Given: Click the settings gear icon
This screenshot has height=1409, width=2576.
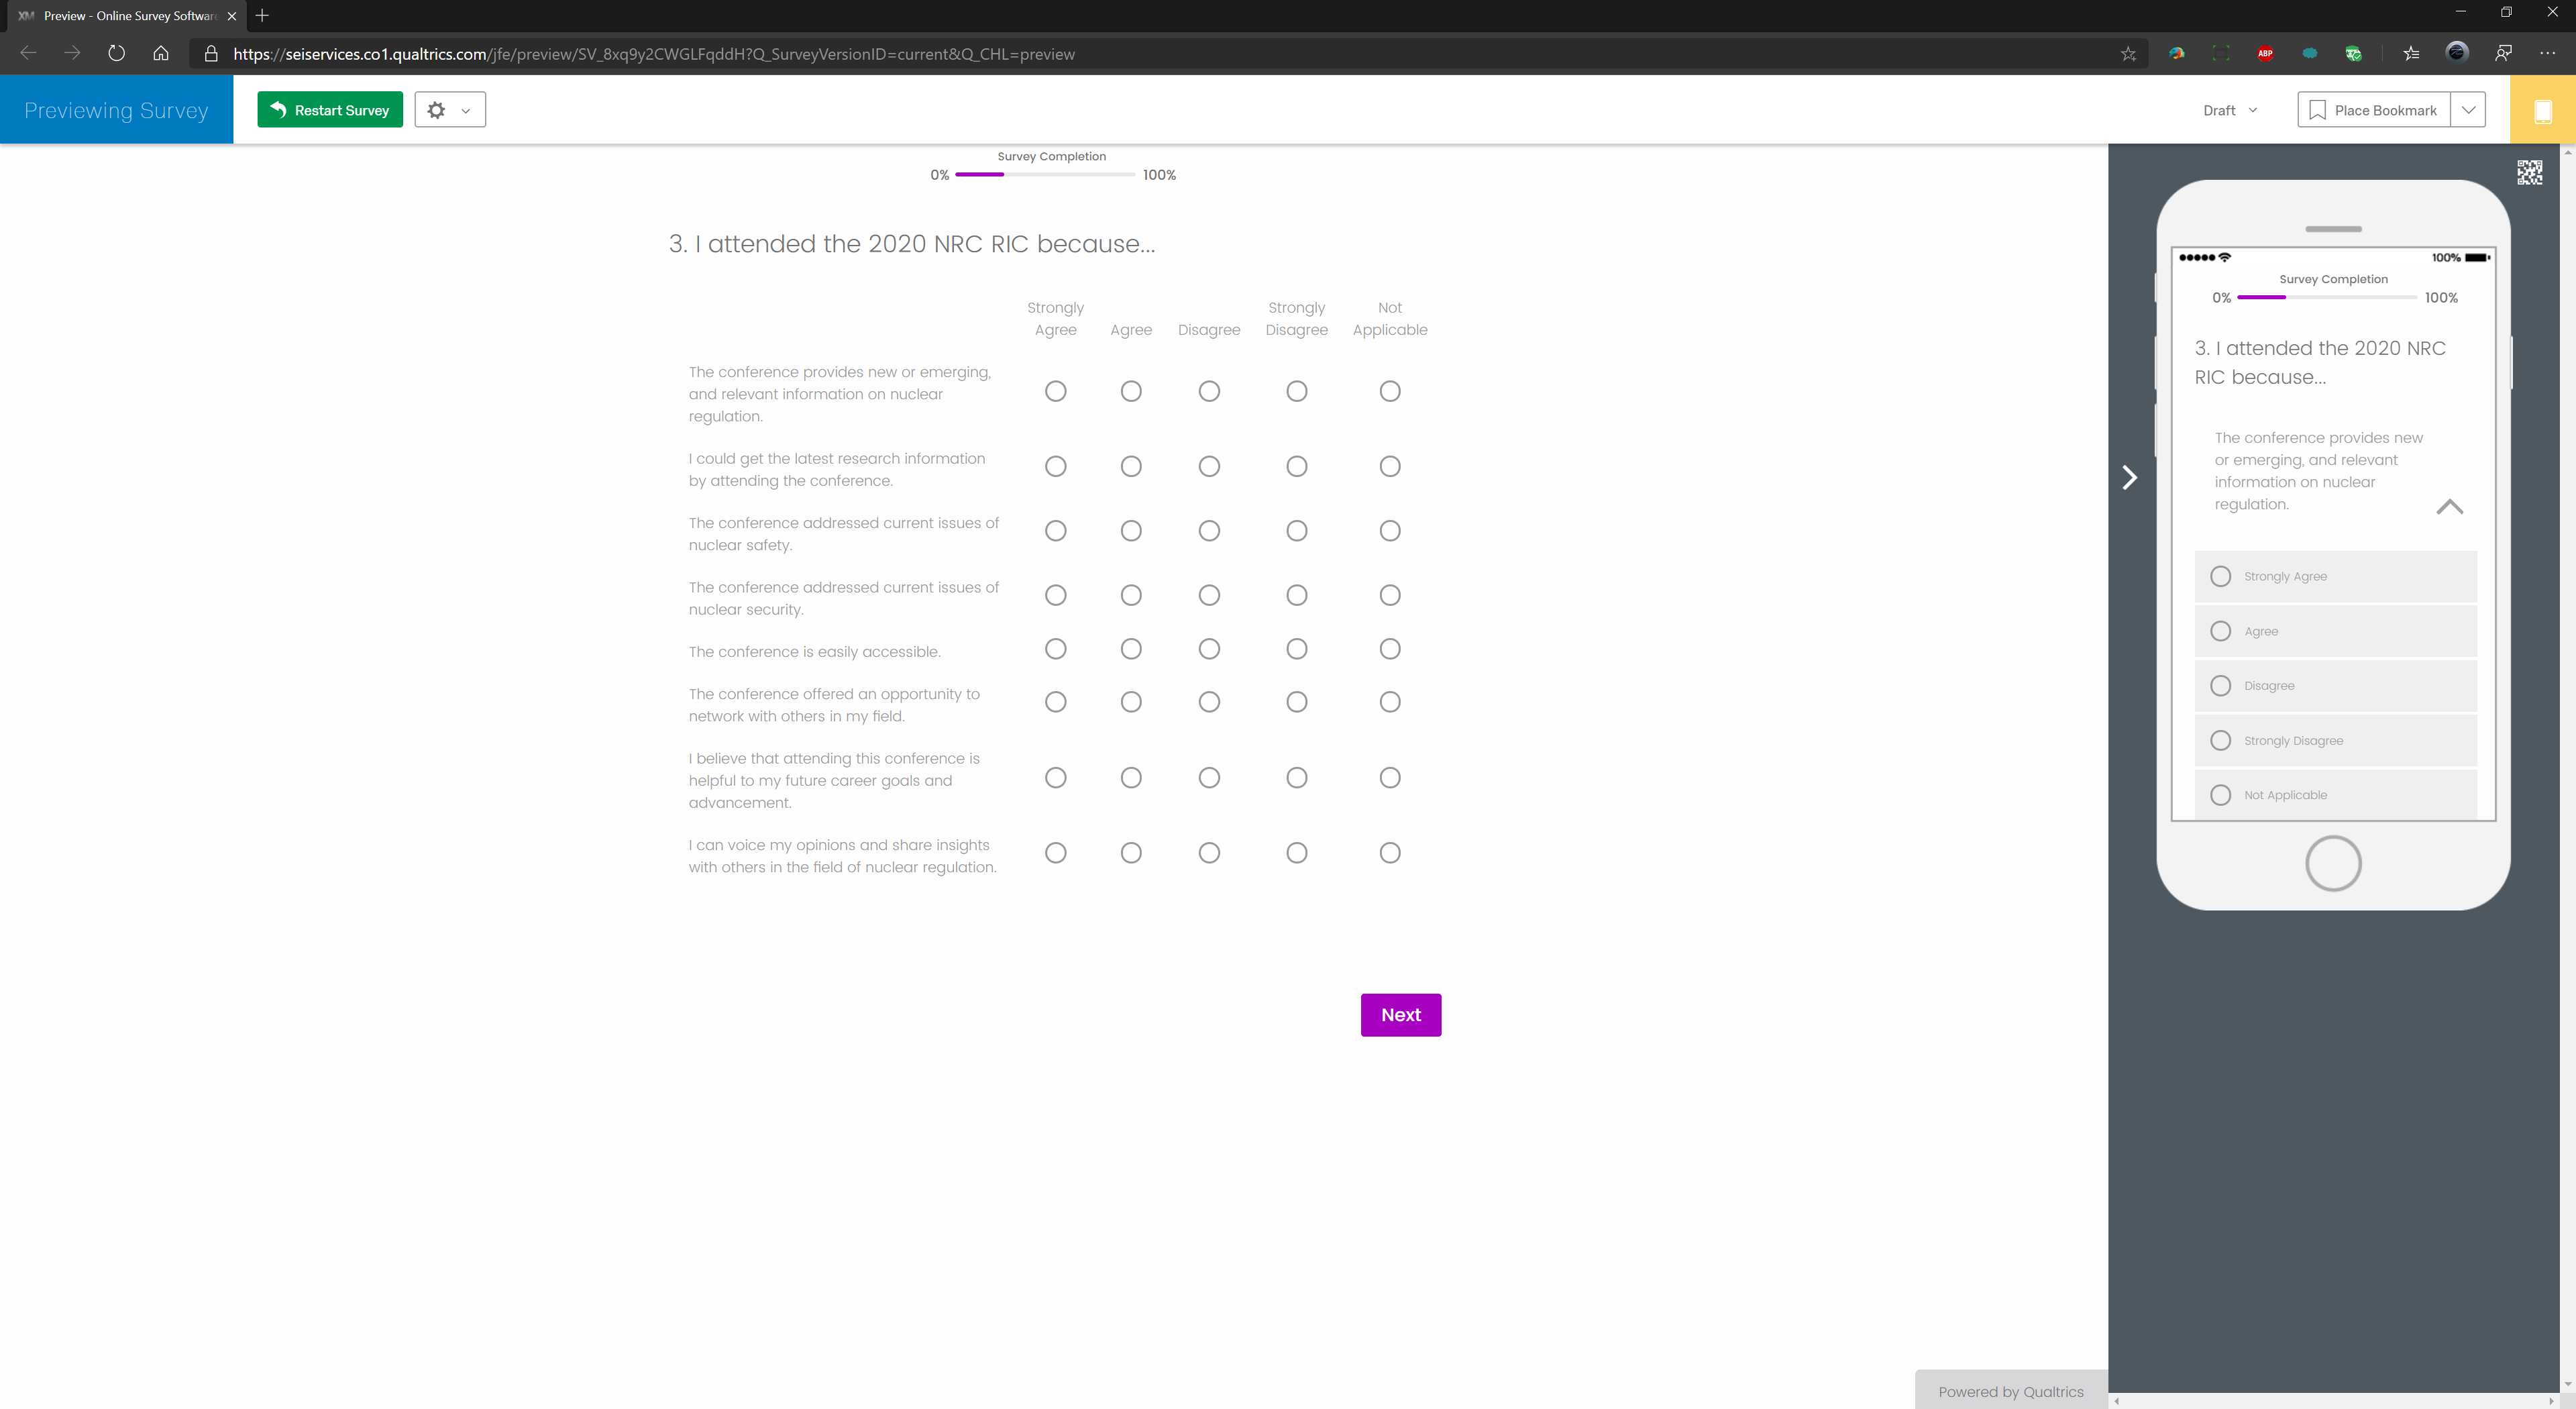Looking at the screenshot, I should click(436, 110).
